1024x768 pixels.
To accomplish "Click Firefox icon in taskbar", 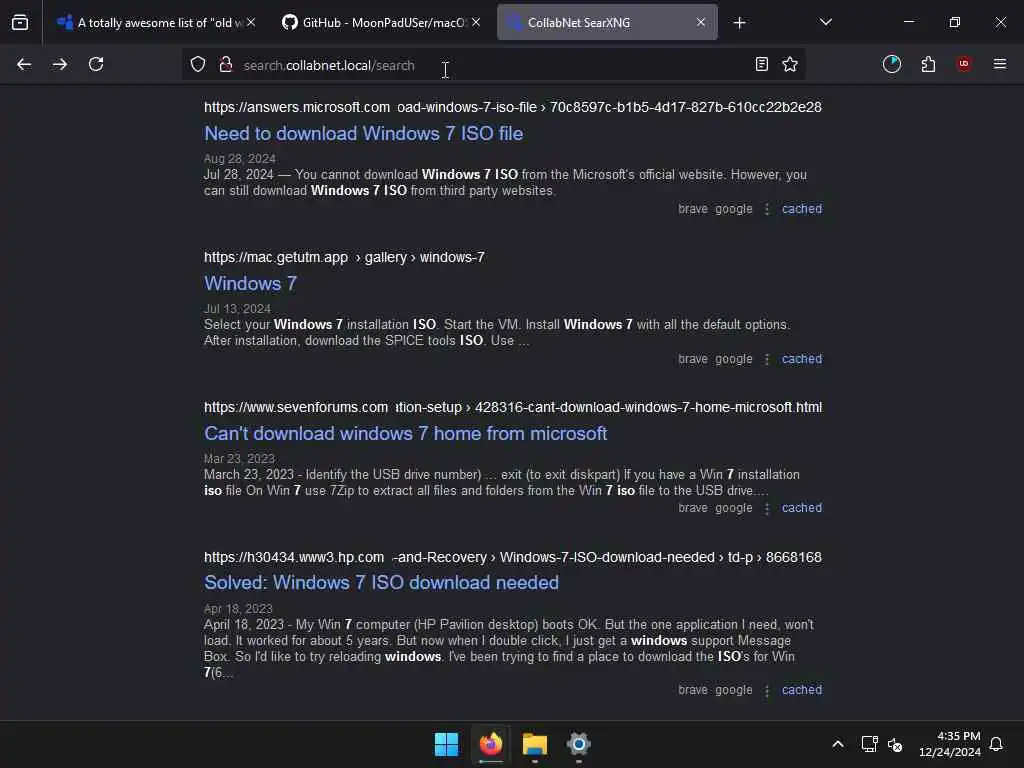I will click(491, 744).
